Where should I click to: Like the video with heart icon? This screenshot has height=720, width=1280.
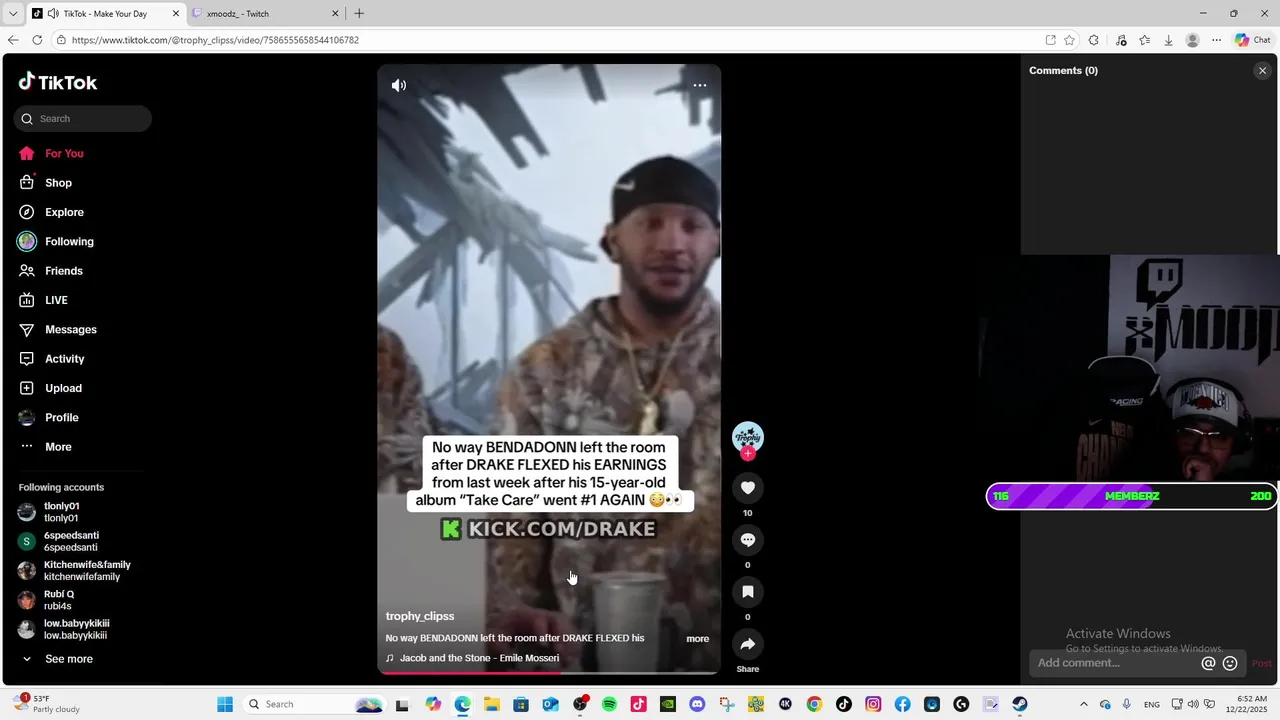(747, 487)
